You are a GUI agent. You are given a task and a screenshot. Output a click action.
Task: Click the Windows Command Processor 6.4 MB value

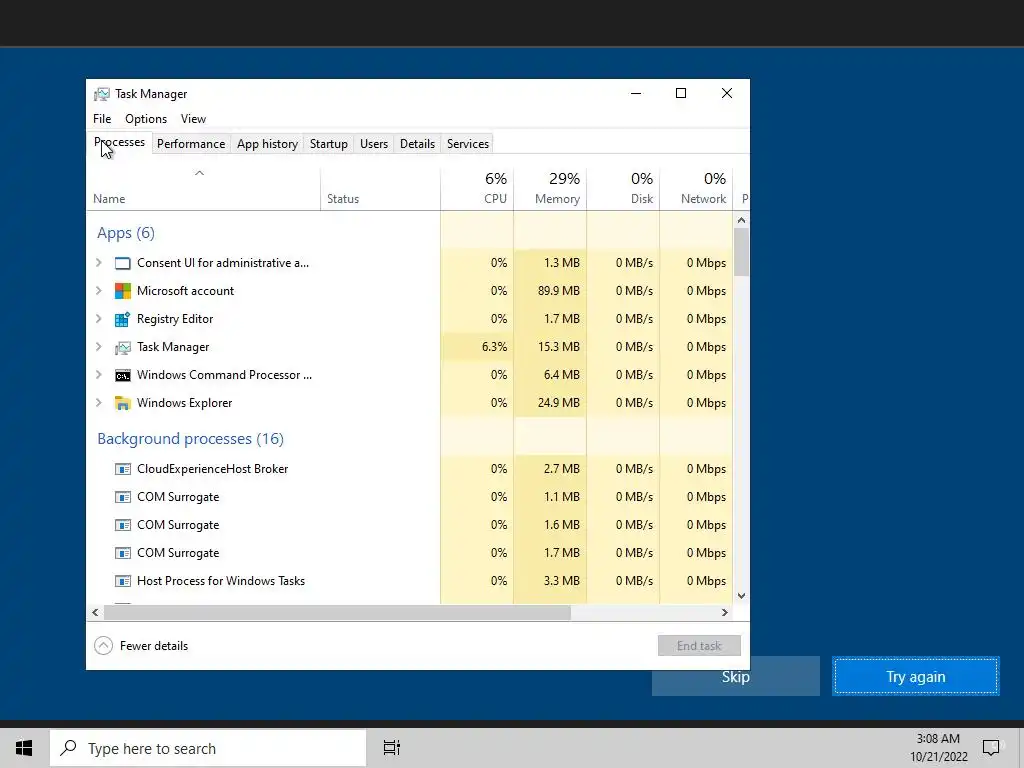point(561,375)
